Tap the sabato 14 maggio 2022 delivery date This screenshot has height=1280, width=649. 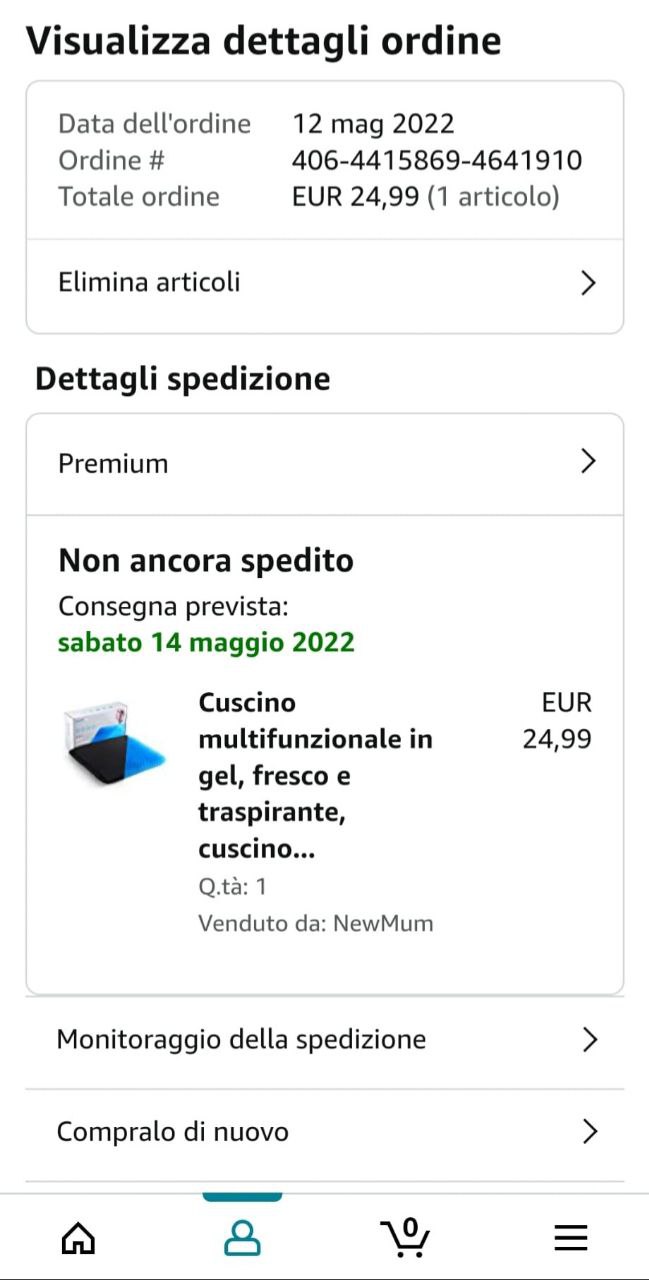coord(206,641)
